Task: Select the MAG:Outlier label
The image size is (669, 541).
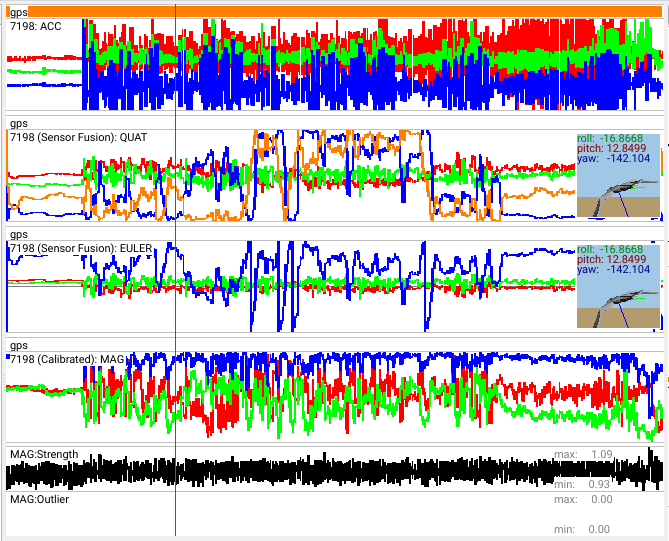Action: [39, 499]
